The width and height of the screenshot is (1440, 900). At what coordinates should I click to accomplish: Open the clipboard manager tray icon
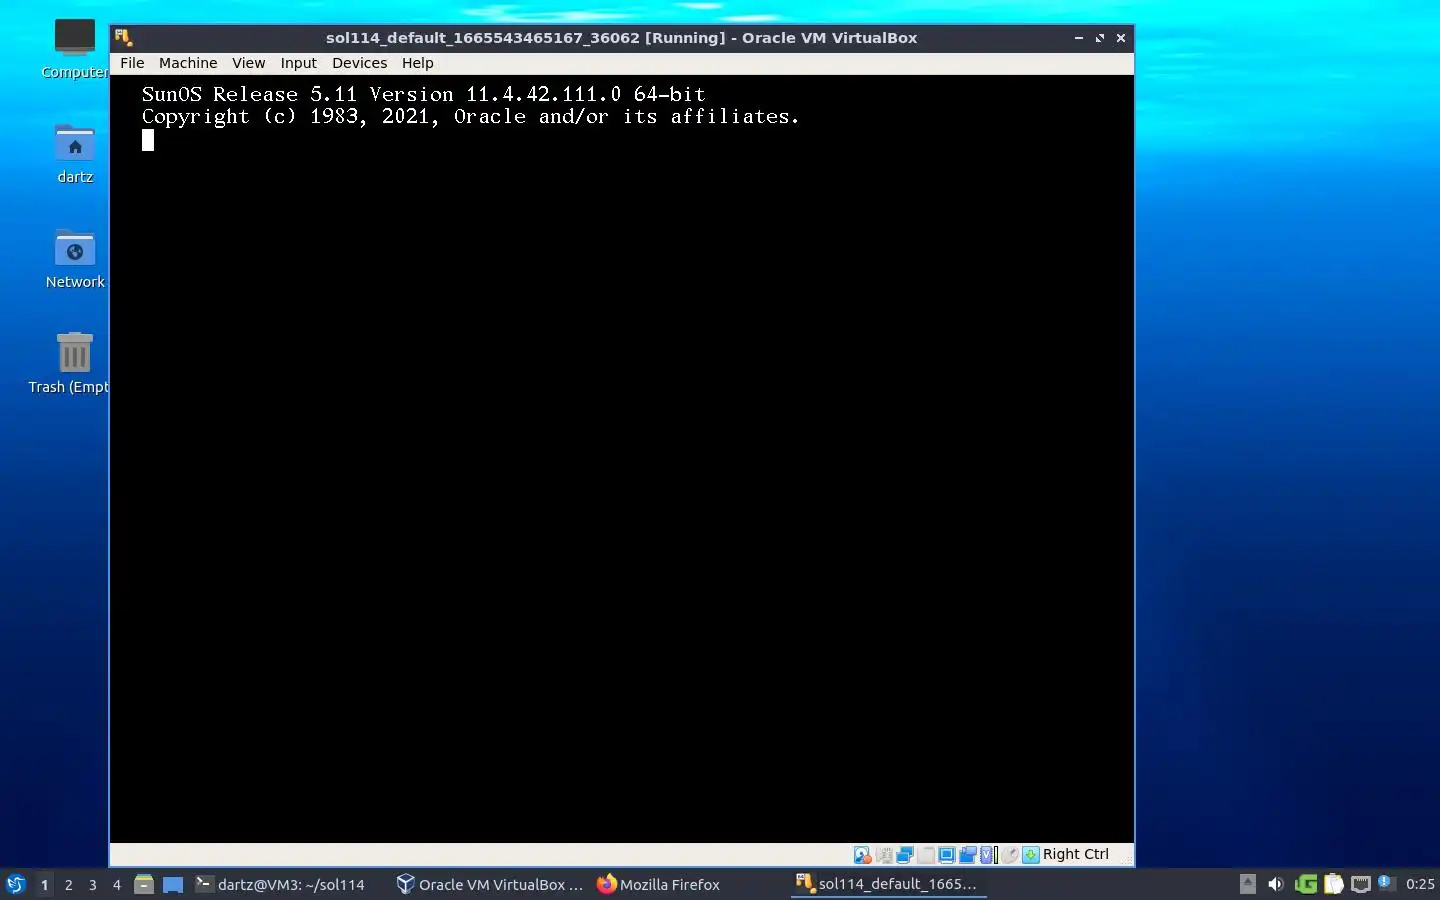[x=1334, y=884]
